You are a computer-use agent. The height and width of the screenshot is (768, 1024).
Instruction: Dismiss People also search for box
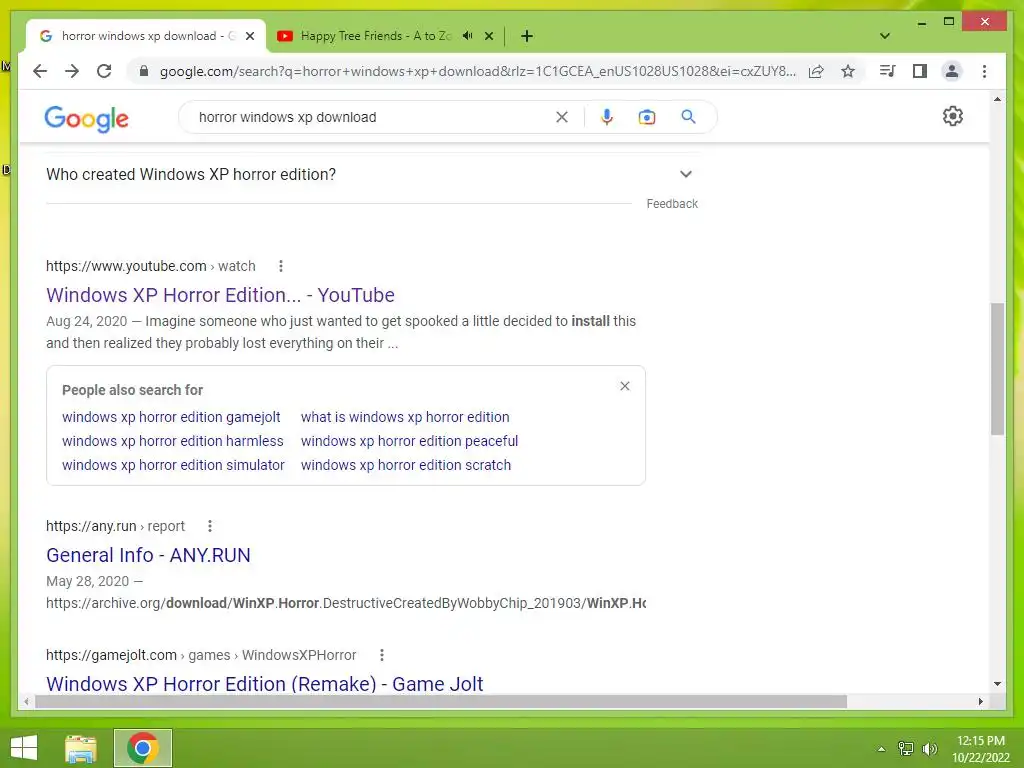[625, 386]
